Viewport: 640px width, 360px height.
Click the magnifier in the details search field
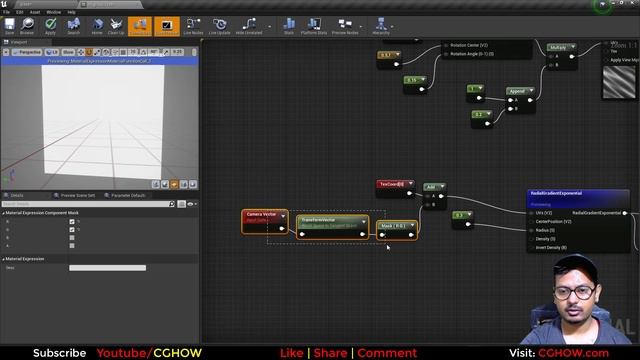172,204
